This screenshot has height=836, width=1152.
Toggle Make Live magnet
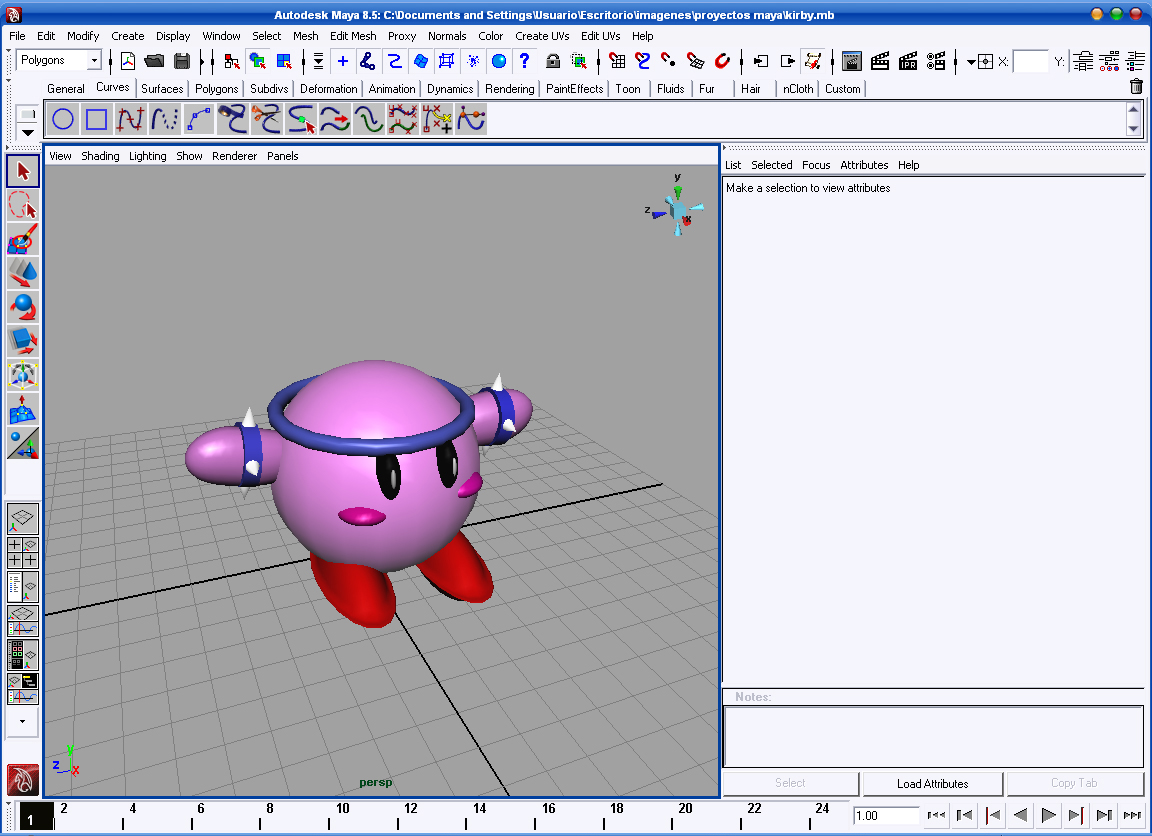pos(722,61)
